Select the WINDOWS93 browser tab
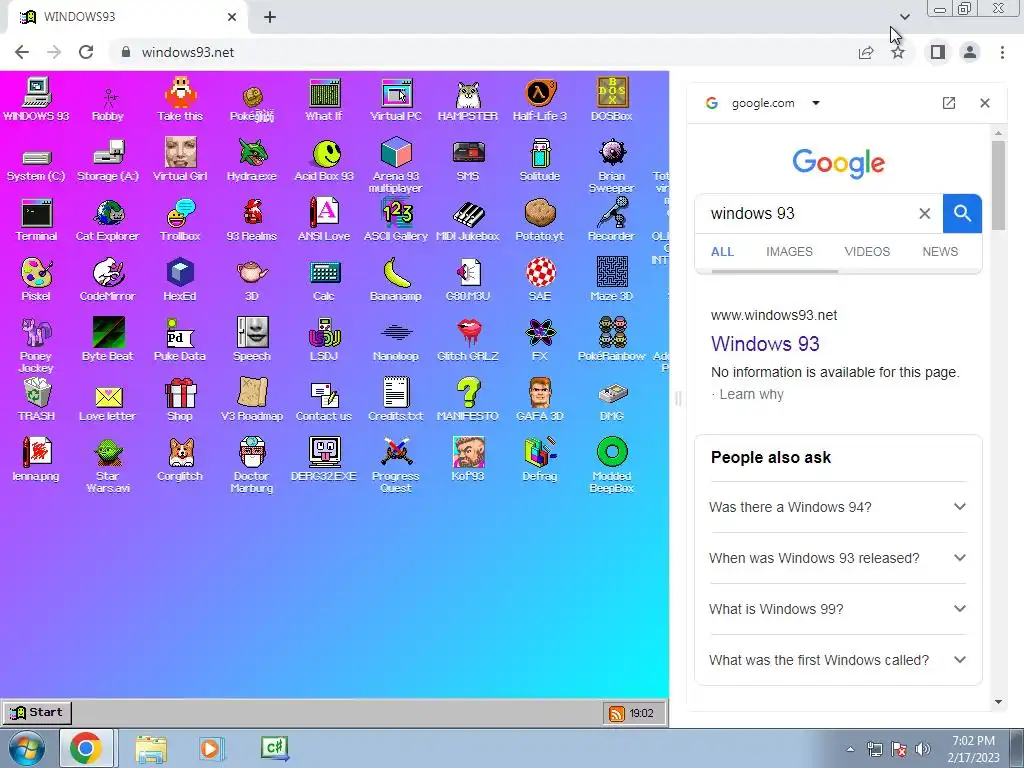The width and height of the screenshot is (1024, 768). [127, 17]
